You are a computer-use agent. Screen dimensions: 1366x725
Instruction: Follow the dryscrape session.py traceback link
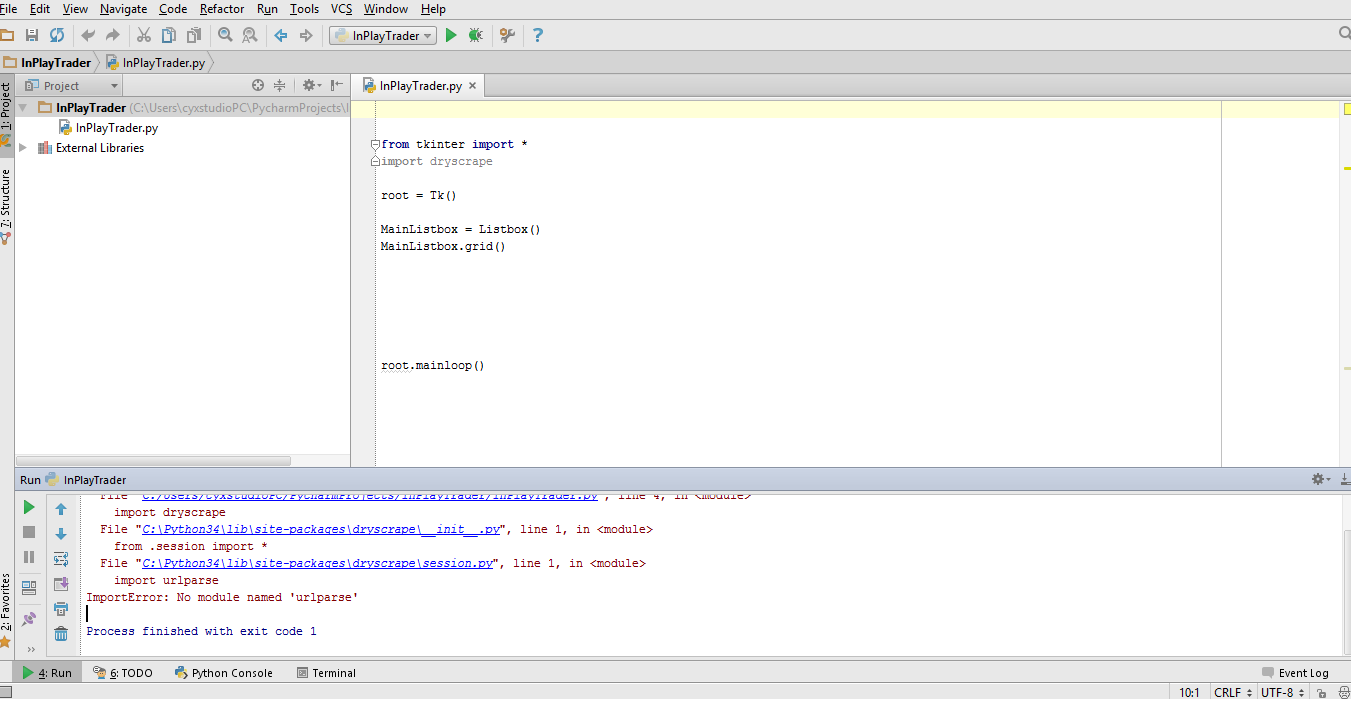point(318,563)
